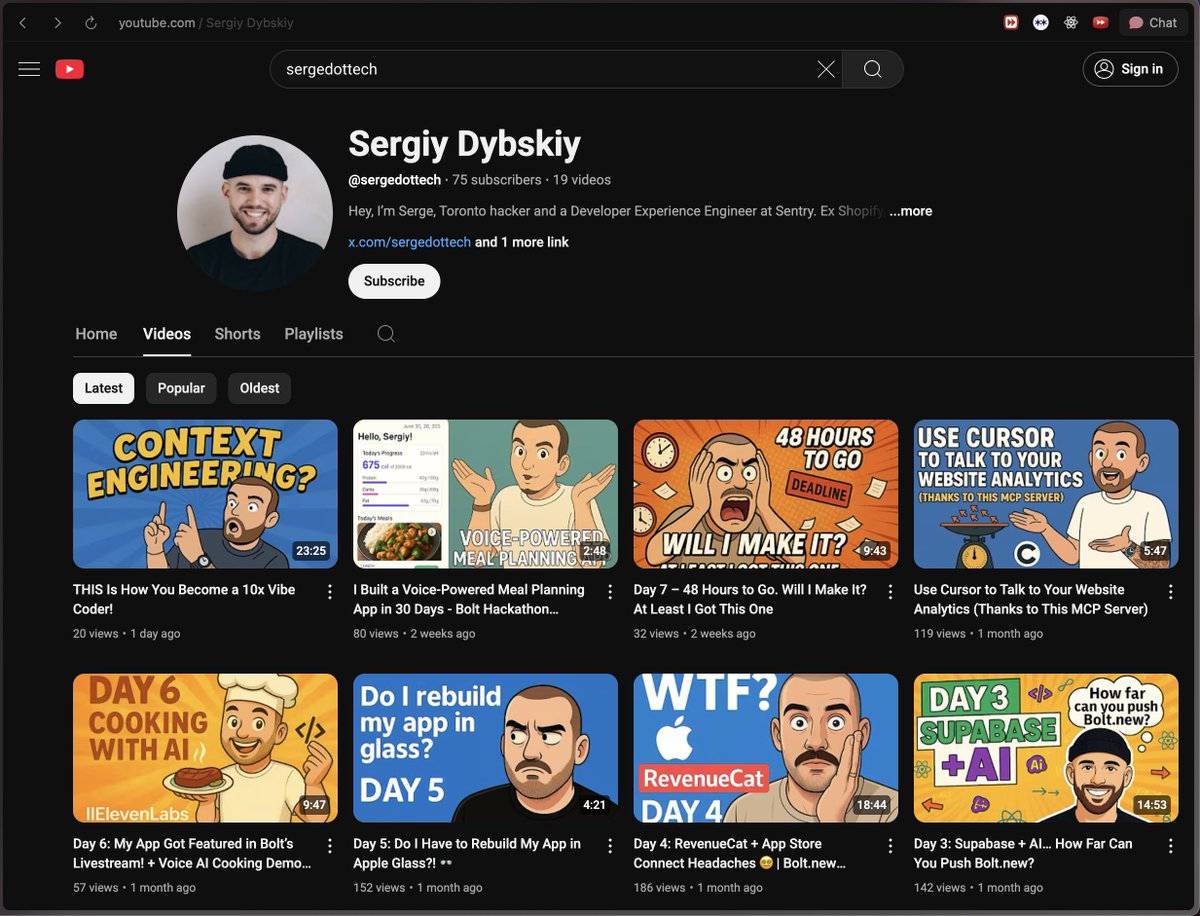Search within channel using the magnifier icon
Viewport: 1200px width, 916px height.
point(386,334)
